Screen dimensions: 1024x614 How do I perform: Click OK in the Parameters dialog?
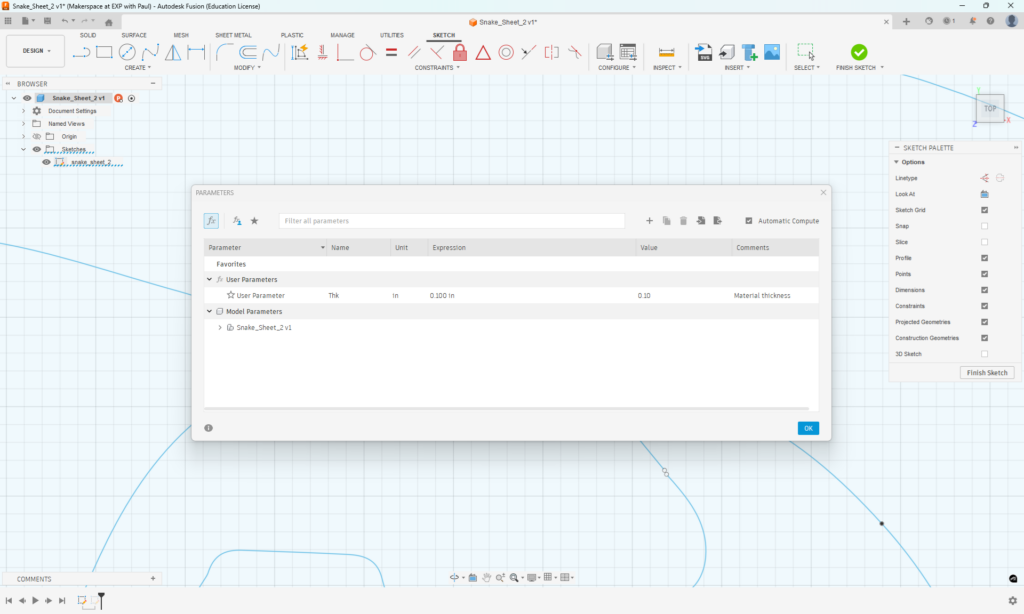coord(808,427)
